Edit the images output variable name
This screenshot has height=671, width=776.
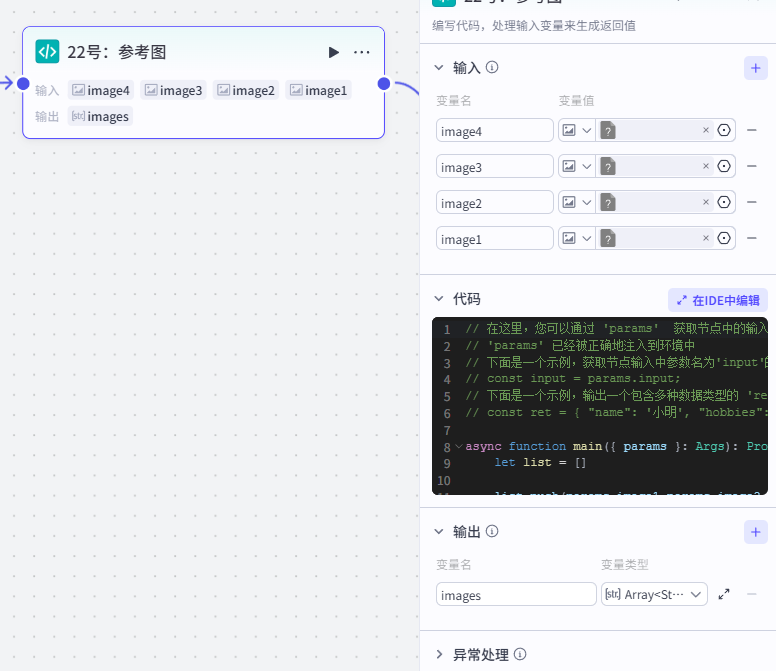516,594
